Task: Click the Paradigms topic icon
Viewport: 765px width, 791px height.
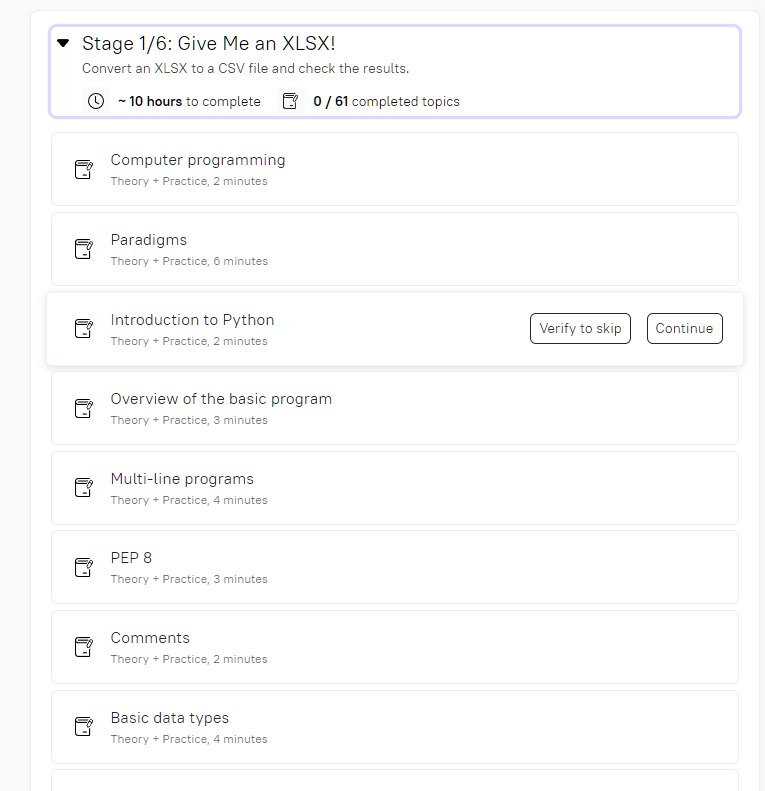Action: coord(84,249)
